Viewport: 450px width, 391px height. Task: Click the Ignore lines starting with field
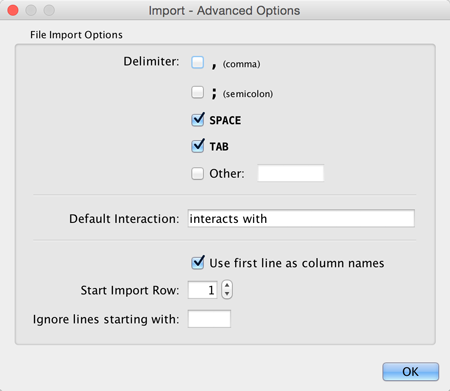[209, 319]
